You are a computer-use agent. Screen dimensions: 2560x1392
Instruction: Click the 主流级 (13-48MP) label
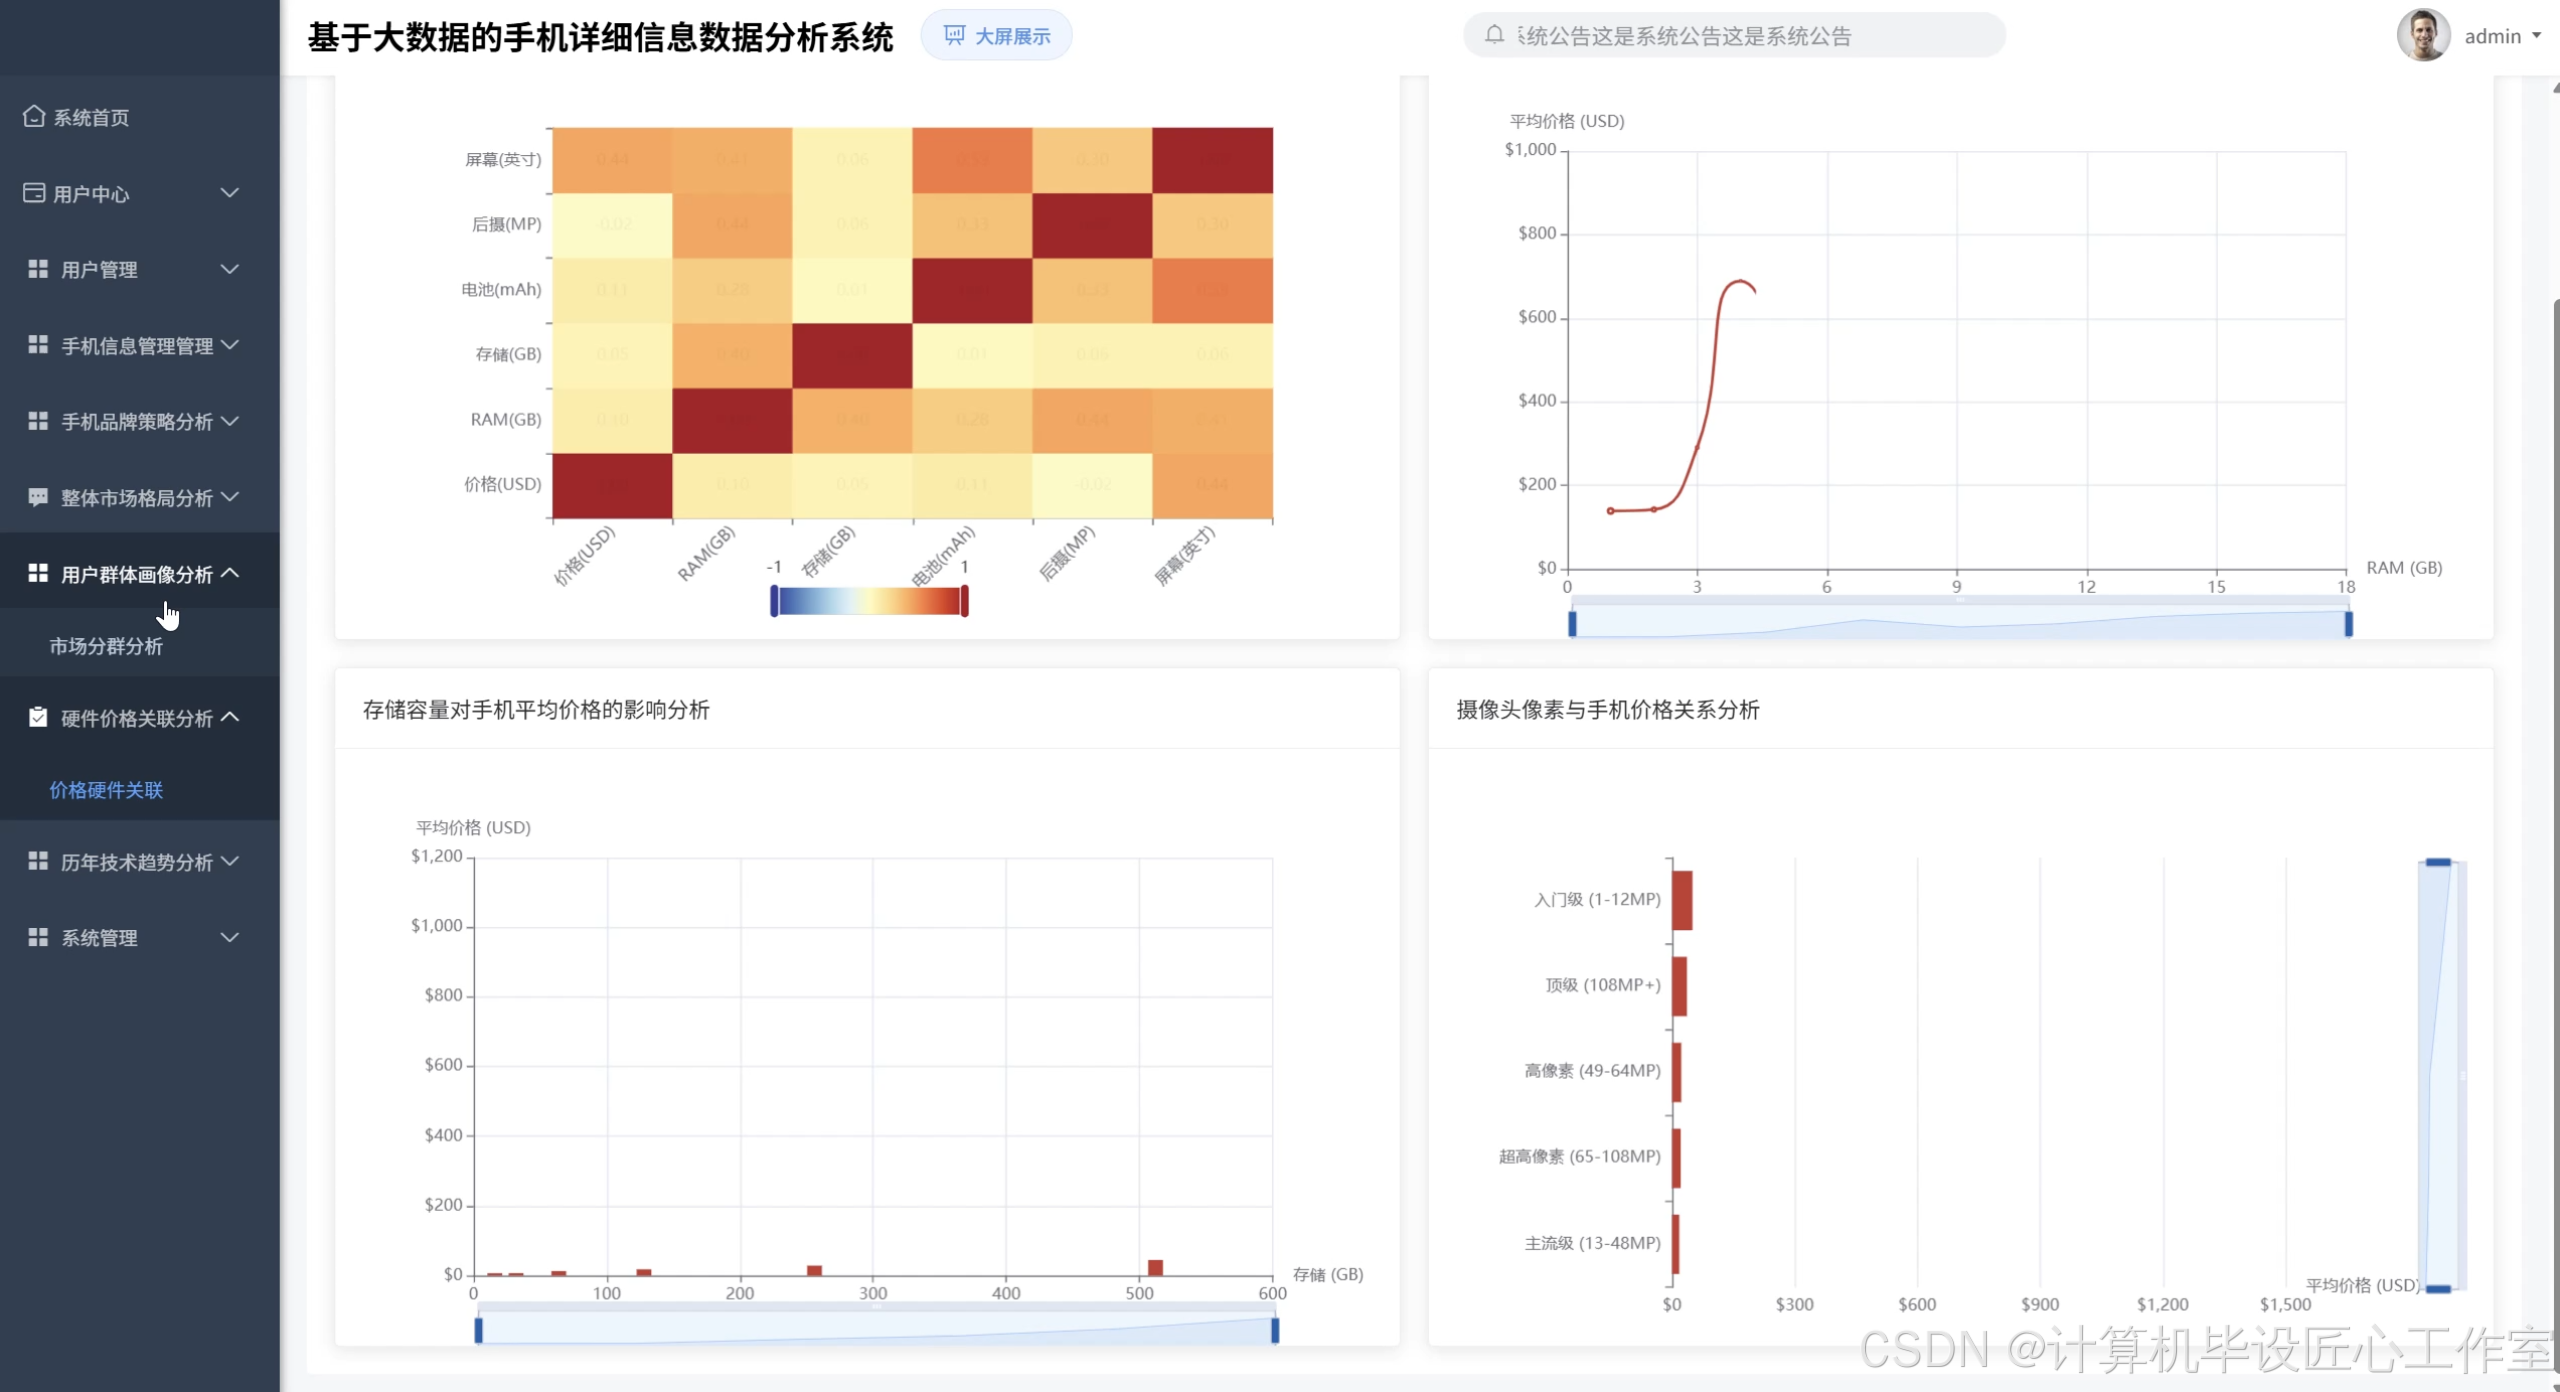click(1592, 1243)
